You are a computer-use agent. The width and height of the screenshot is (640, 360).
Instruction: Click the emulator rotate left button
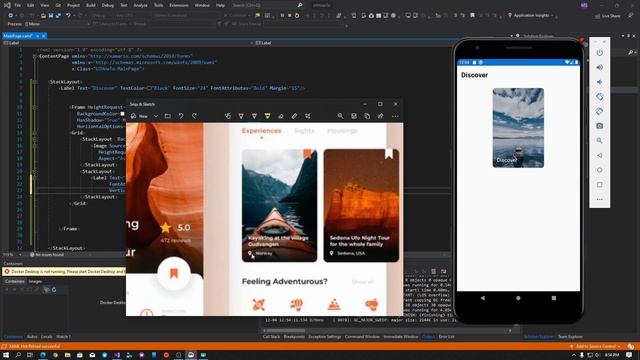coord(600,97)
